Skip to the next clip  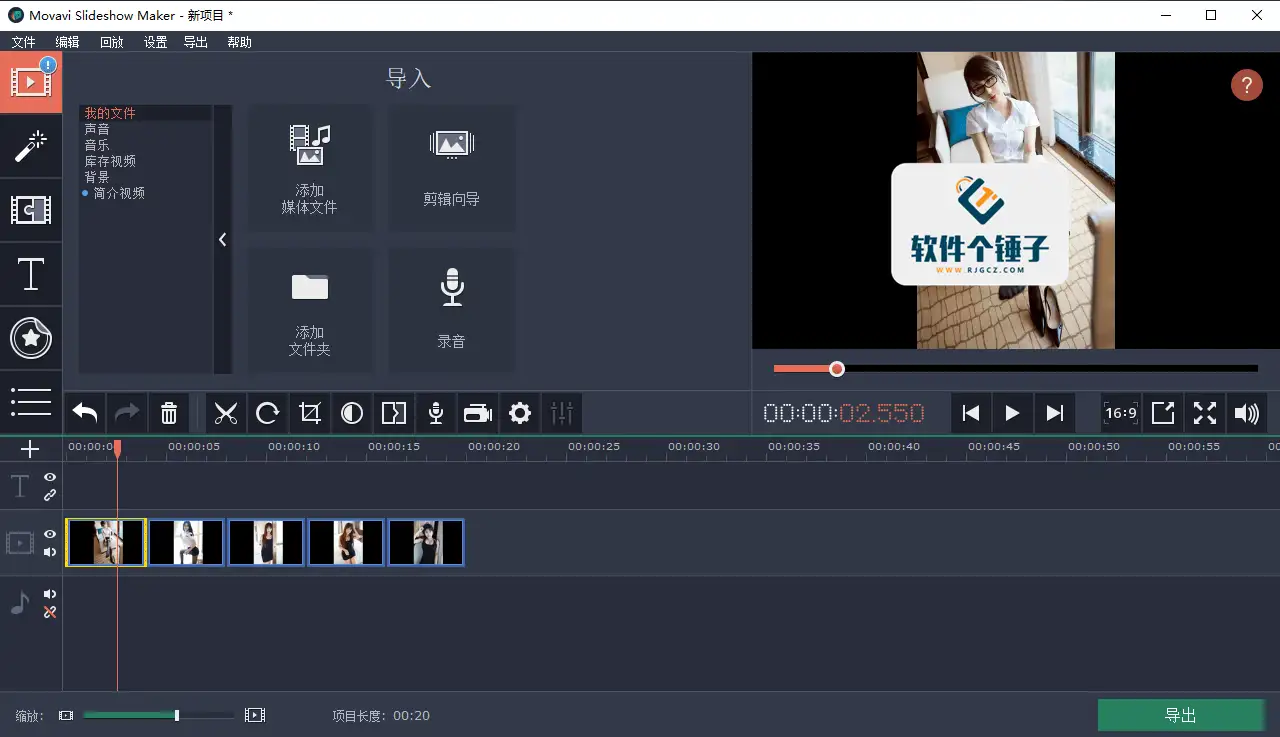(x=1054, y=413)
